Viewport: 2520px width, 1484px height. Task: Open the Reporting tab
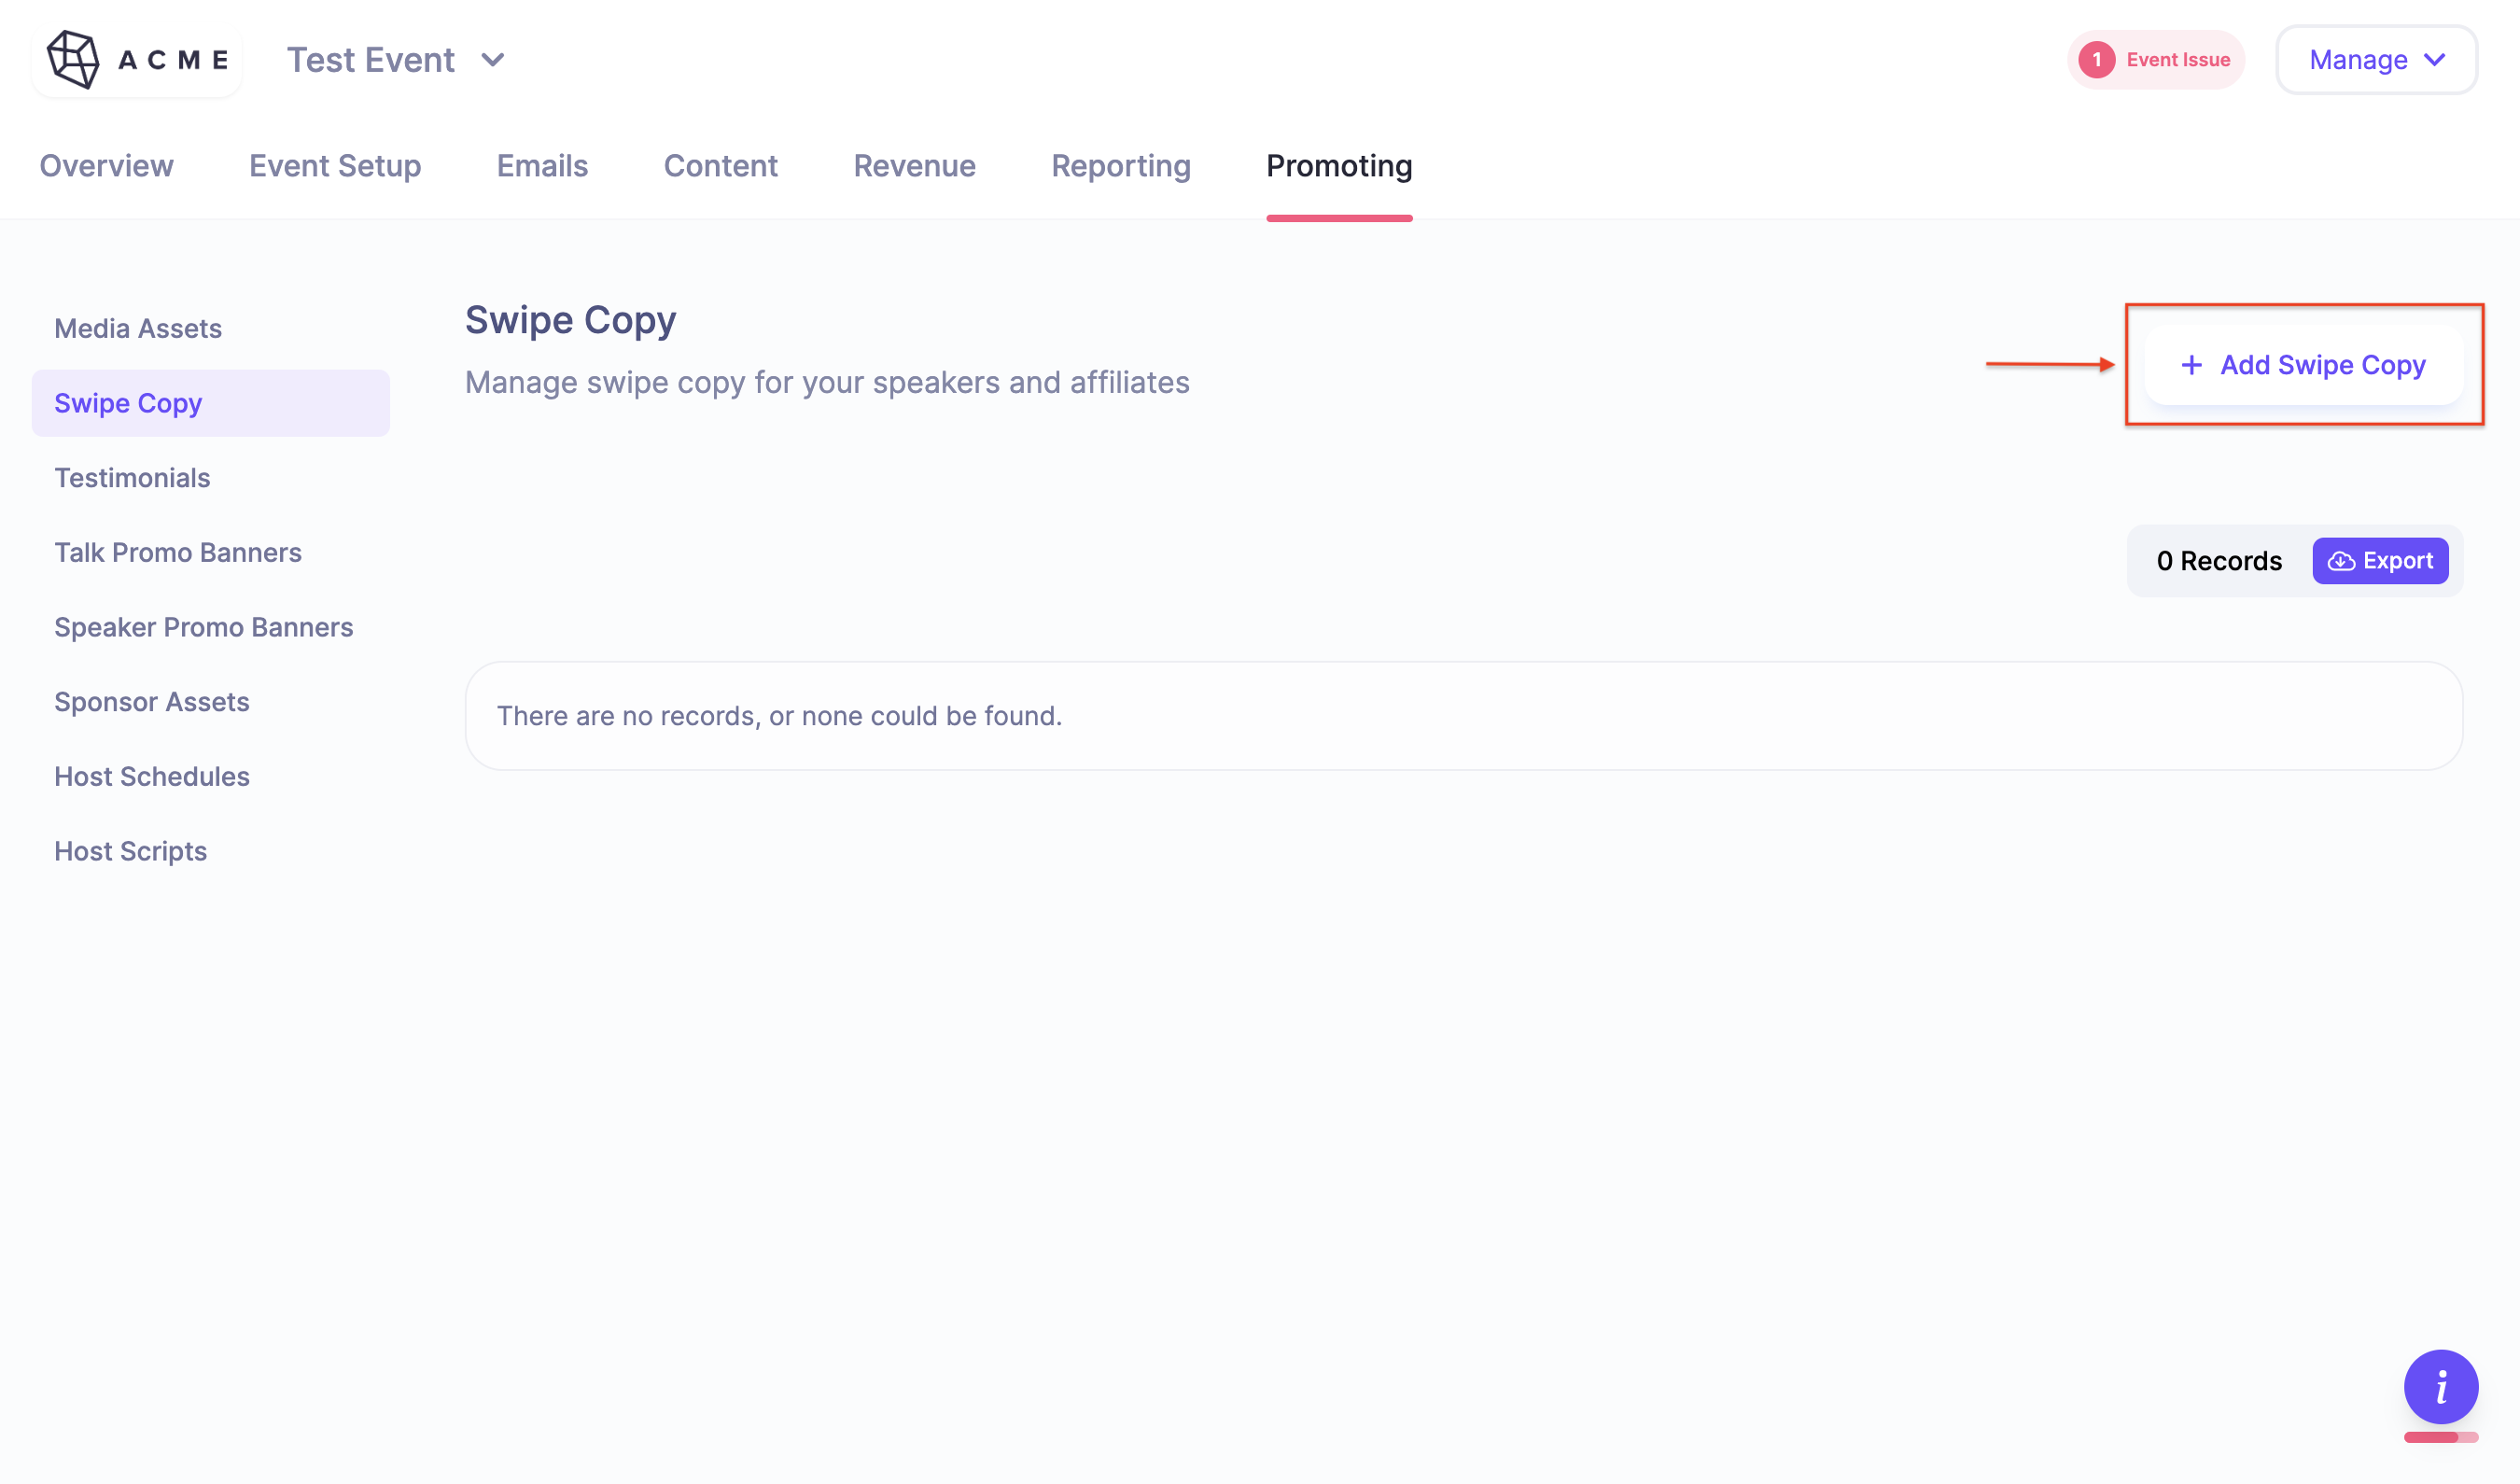pyautogui.click(x=1120, y=166)
